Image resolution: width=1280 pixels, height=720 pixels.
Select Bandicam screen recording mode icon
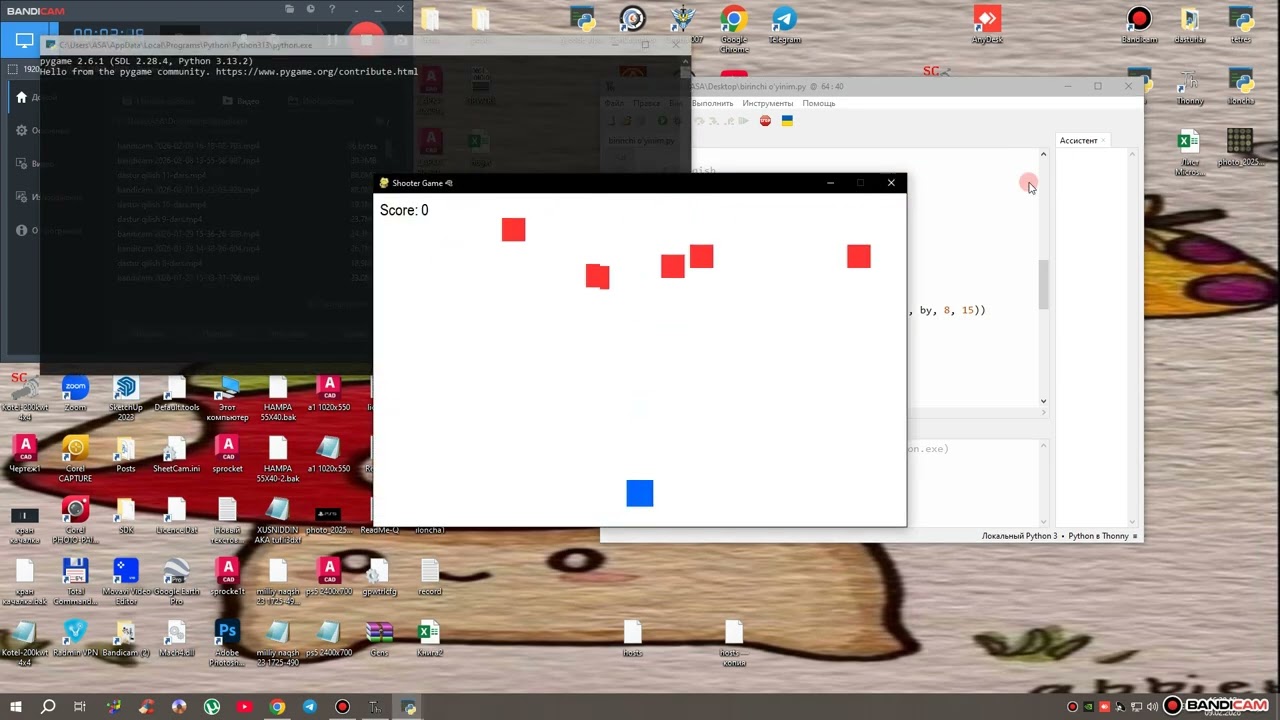coord(24,41)
